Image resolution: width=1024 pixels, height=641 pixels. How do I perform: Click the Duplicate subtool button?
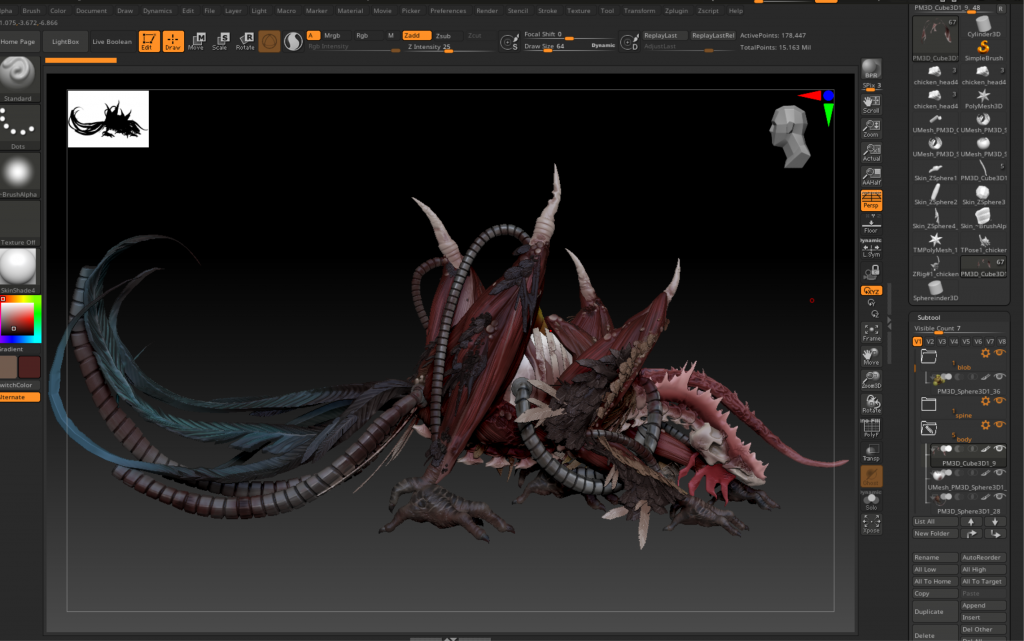click(x=934, y=611)
